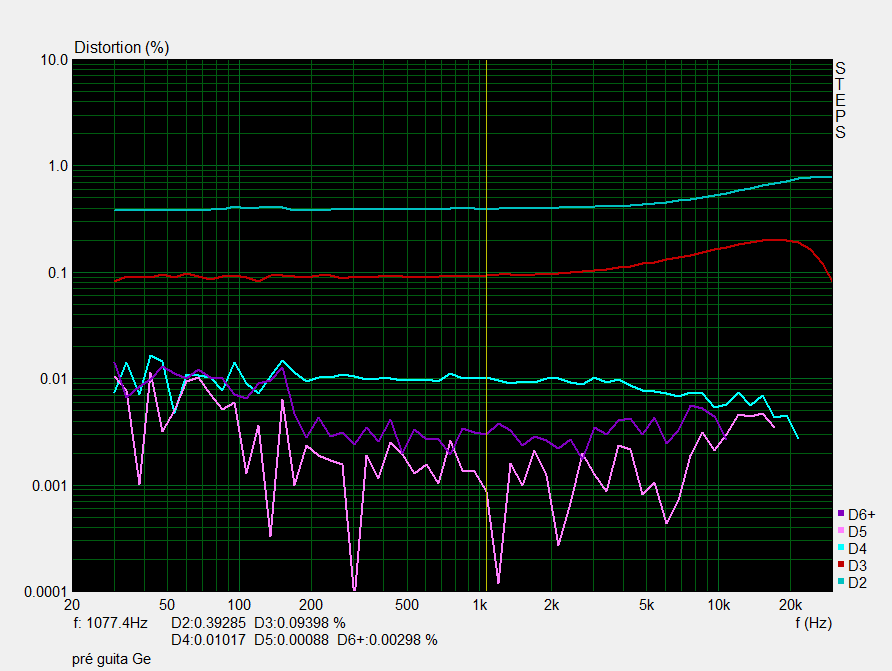
Task: Select the D2 legend label
Action: tap(857, 583)
